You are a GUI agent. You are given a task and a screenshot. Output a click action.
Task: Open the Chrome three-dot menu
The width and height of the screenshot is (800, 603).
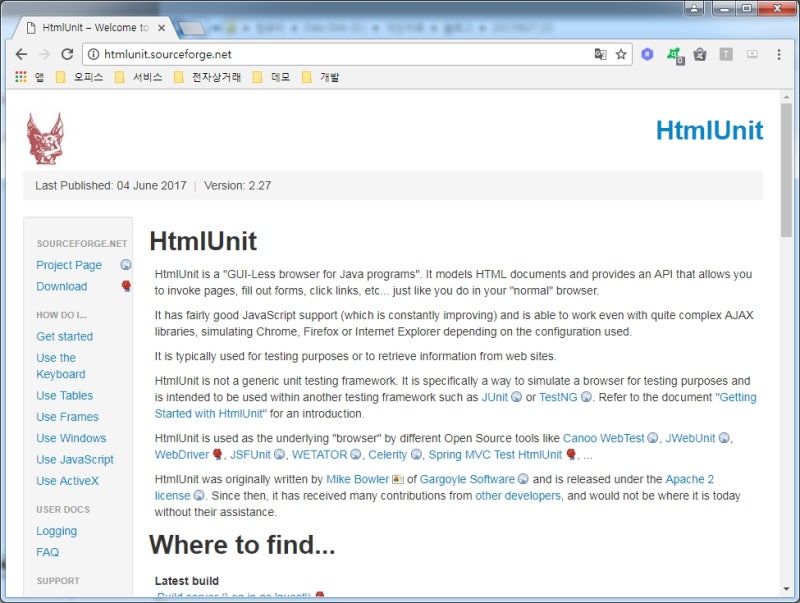click(x=779, y=54)
